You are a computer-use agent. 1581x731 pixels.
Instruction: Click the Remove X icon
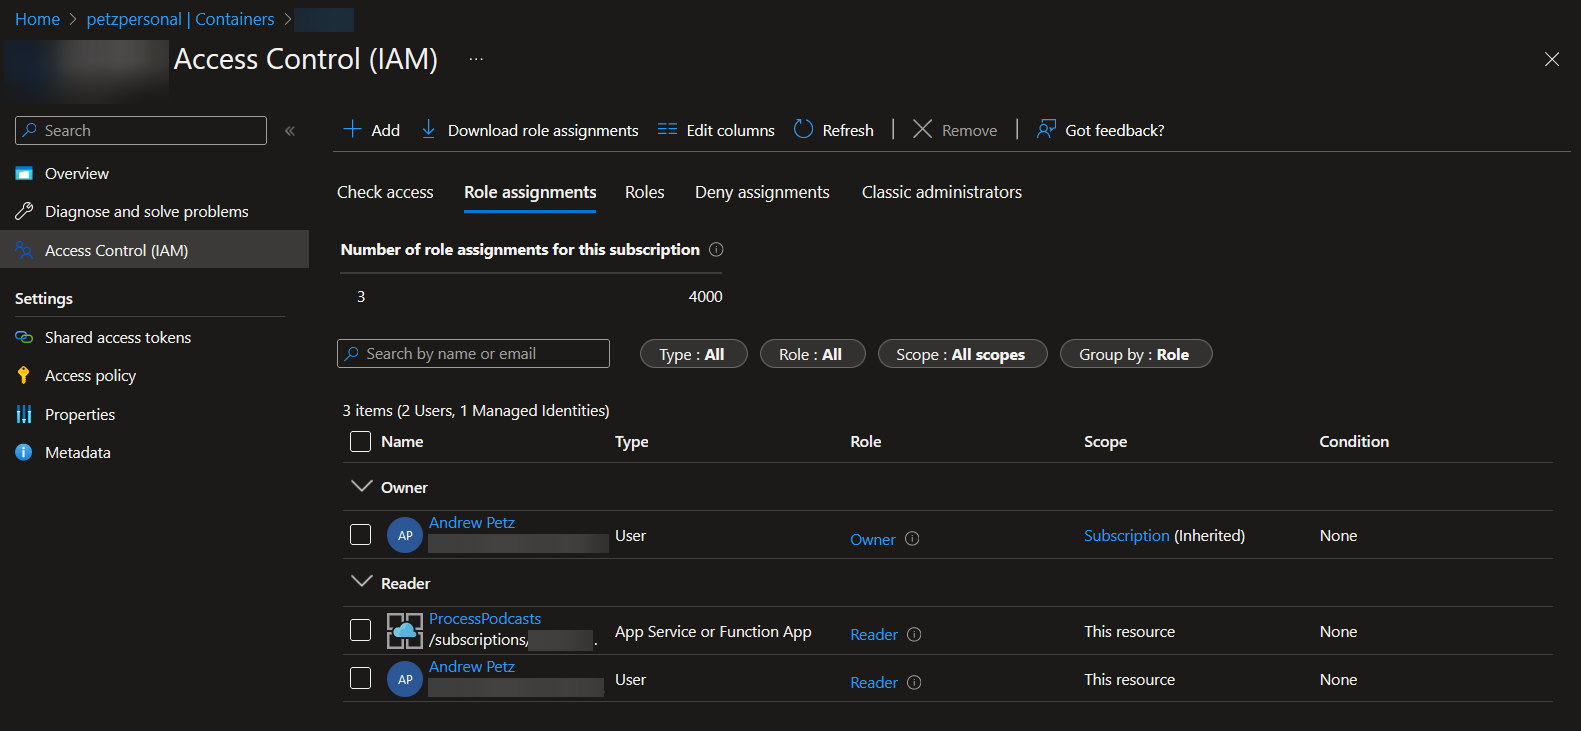click(x=922, y=129)
